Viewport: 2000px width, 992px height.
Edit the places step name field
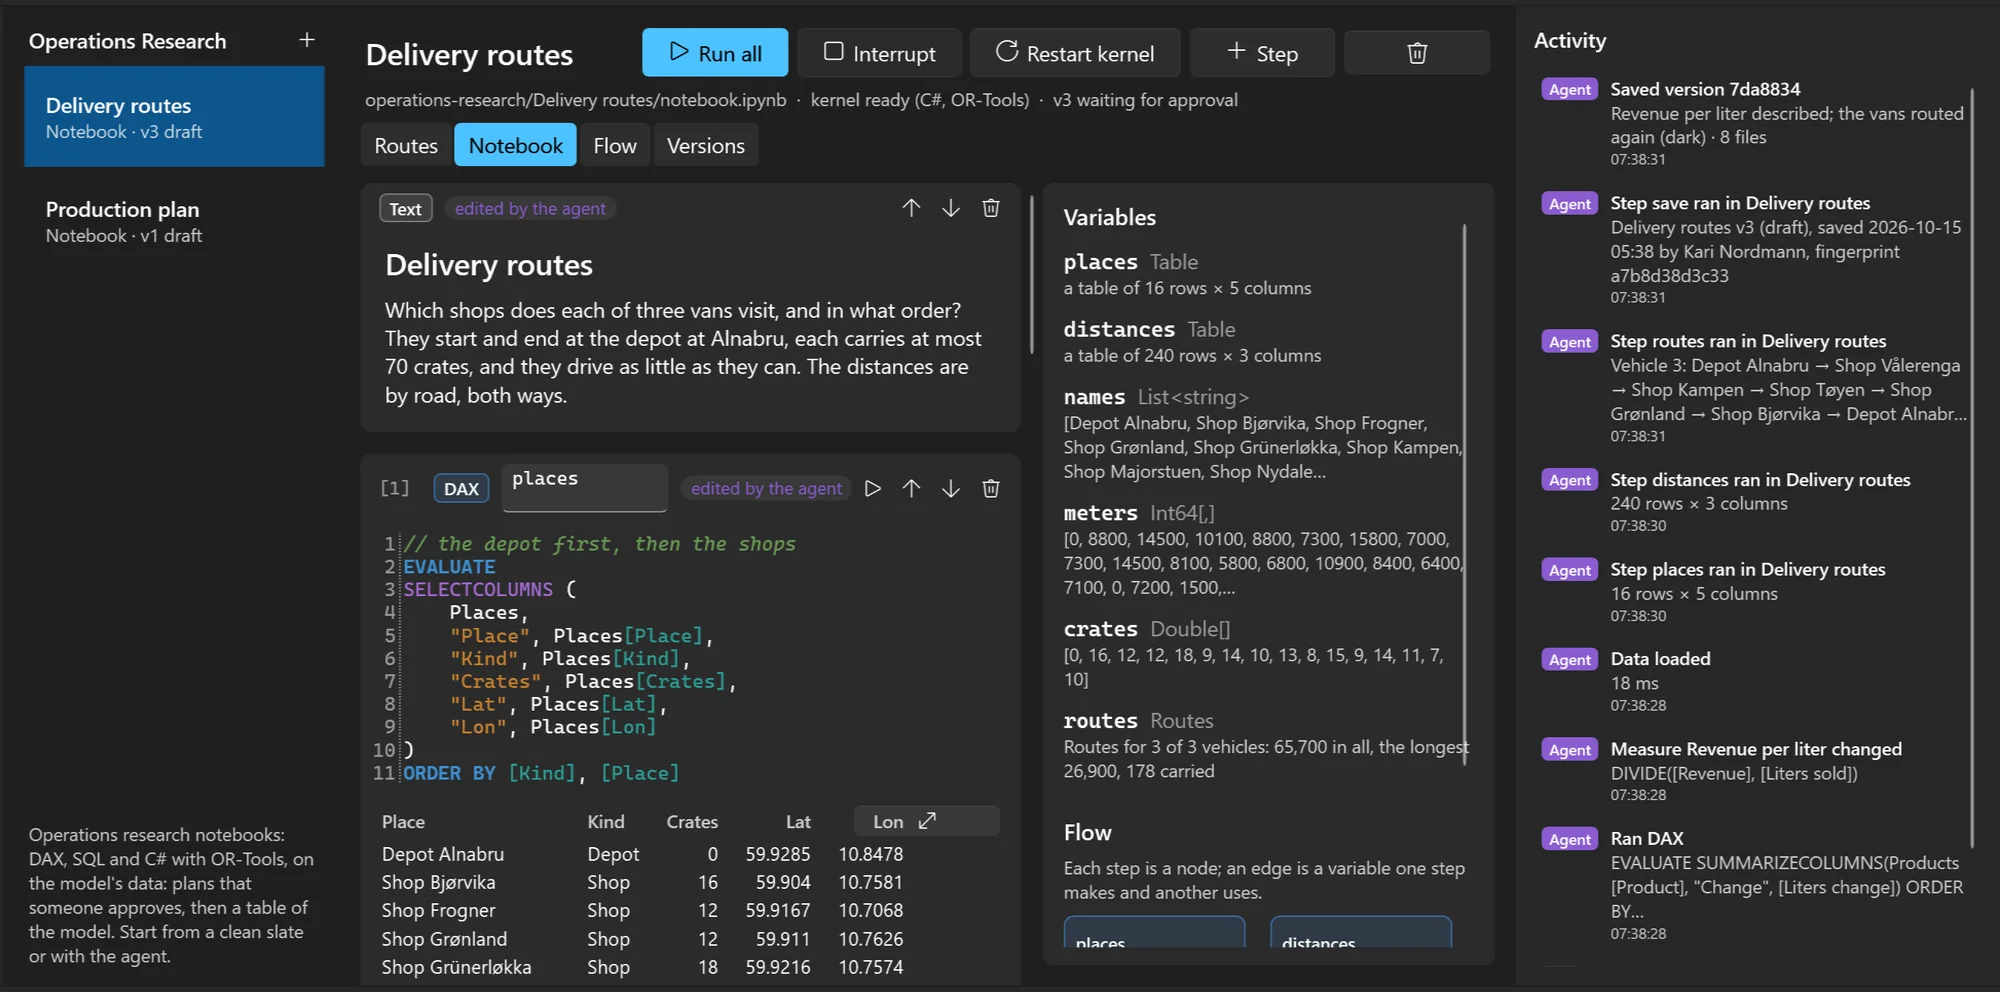click(585, 488)
